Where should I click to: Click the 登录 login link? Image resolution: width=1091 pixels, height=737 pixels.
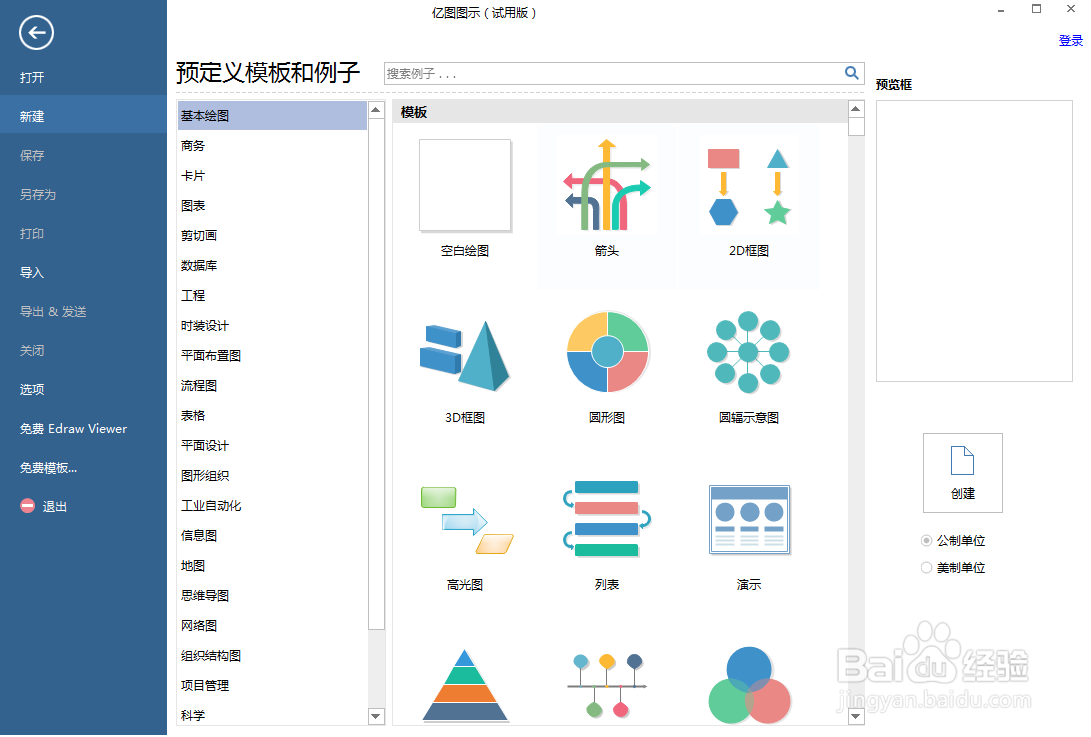[x=1071, y=40]
